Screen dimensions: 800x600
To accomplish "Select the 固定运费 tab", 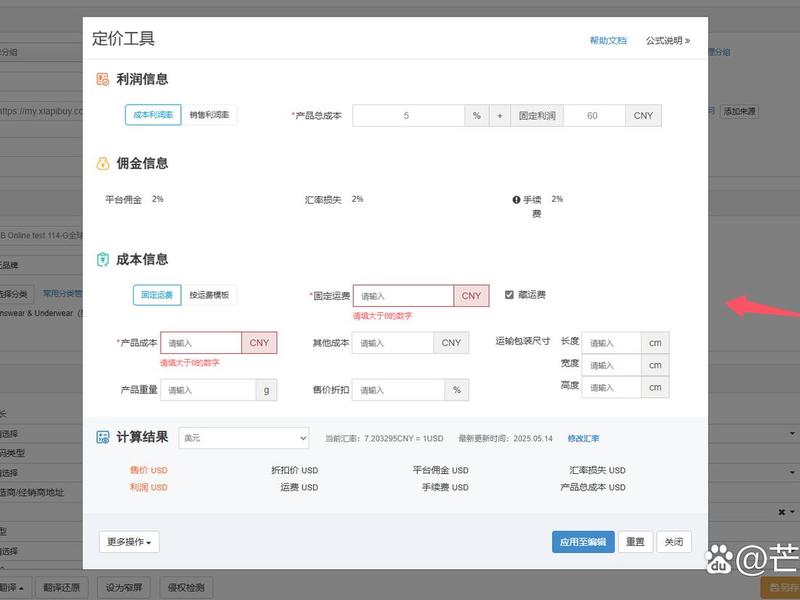I will [157, 295].
